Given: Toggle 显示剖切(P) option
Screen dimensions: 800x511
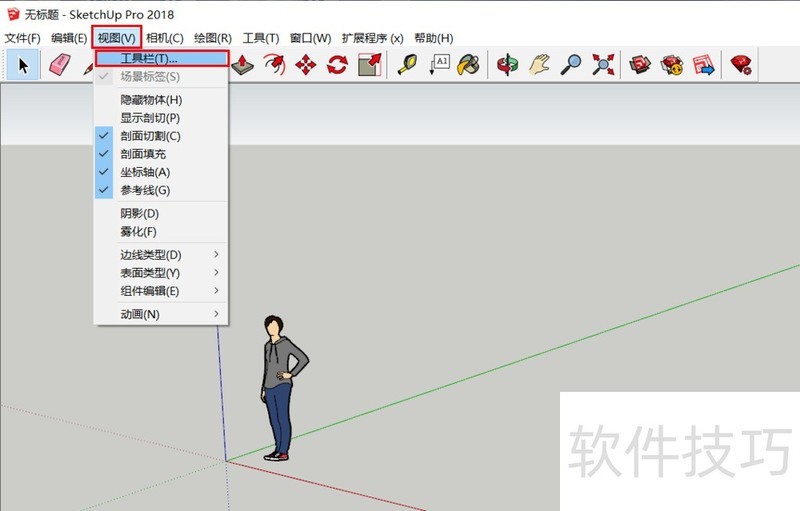Looking at the screenshot, I should [x=161, y=118].
